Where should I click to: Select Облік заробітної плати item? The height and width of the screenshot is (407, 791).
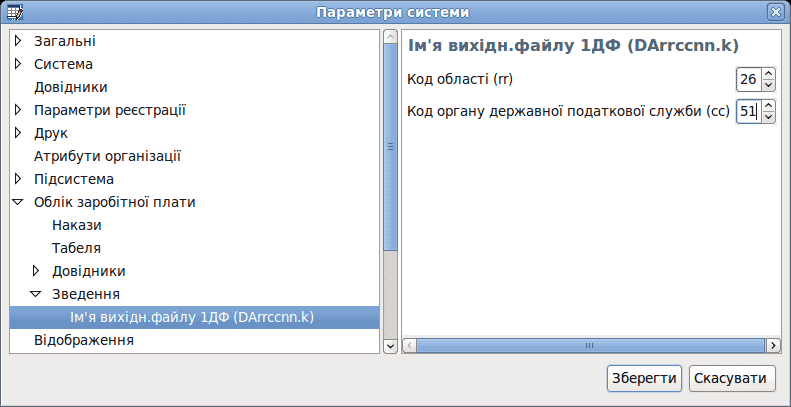click(115, 202)
